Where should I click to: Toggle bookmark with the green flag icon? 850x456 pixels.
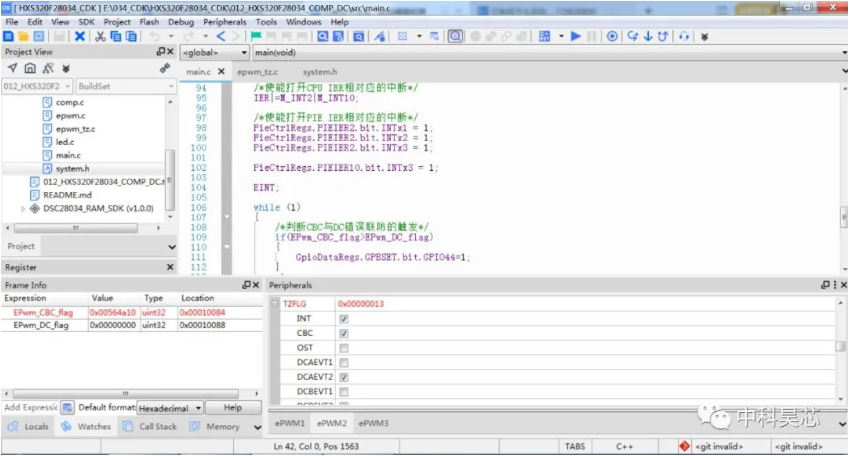coord(256,36)
